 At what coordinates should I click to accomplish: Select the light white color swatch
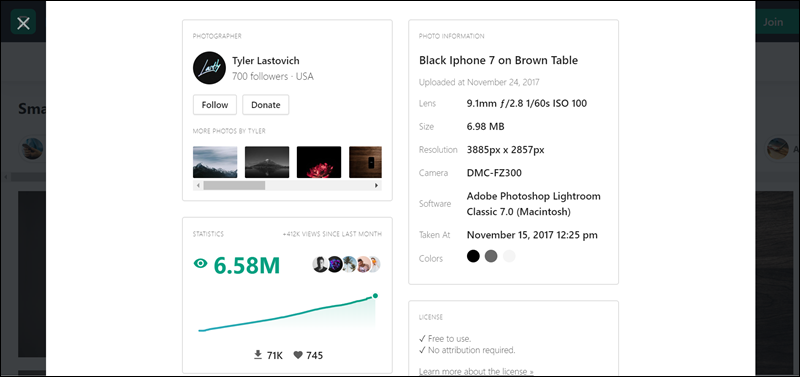click(x=509, y=256)
